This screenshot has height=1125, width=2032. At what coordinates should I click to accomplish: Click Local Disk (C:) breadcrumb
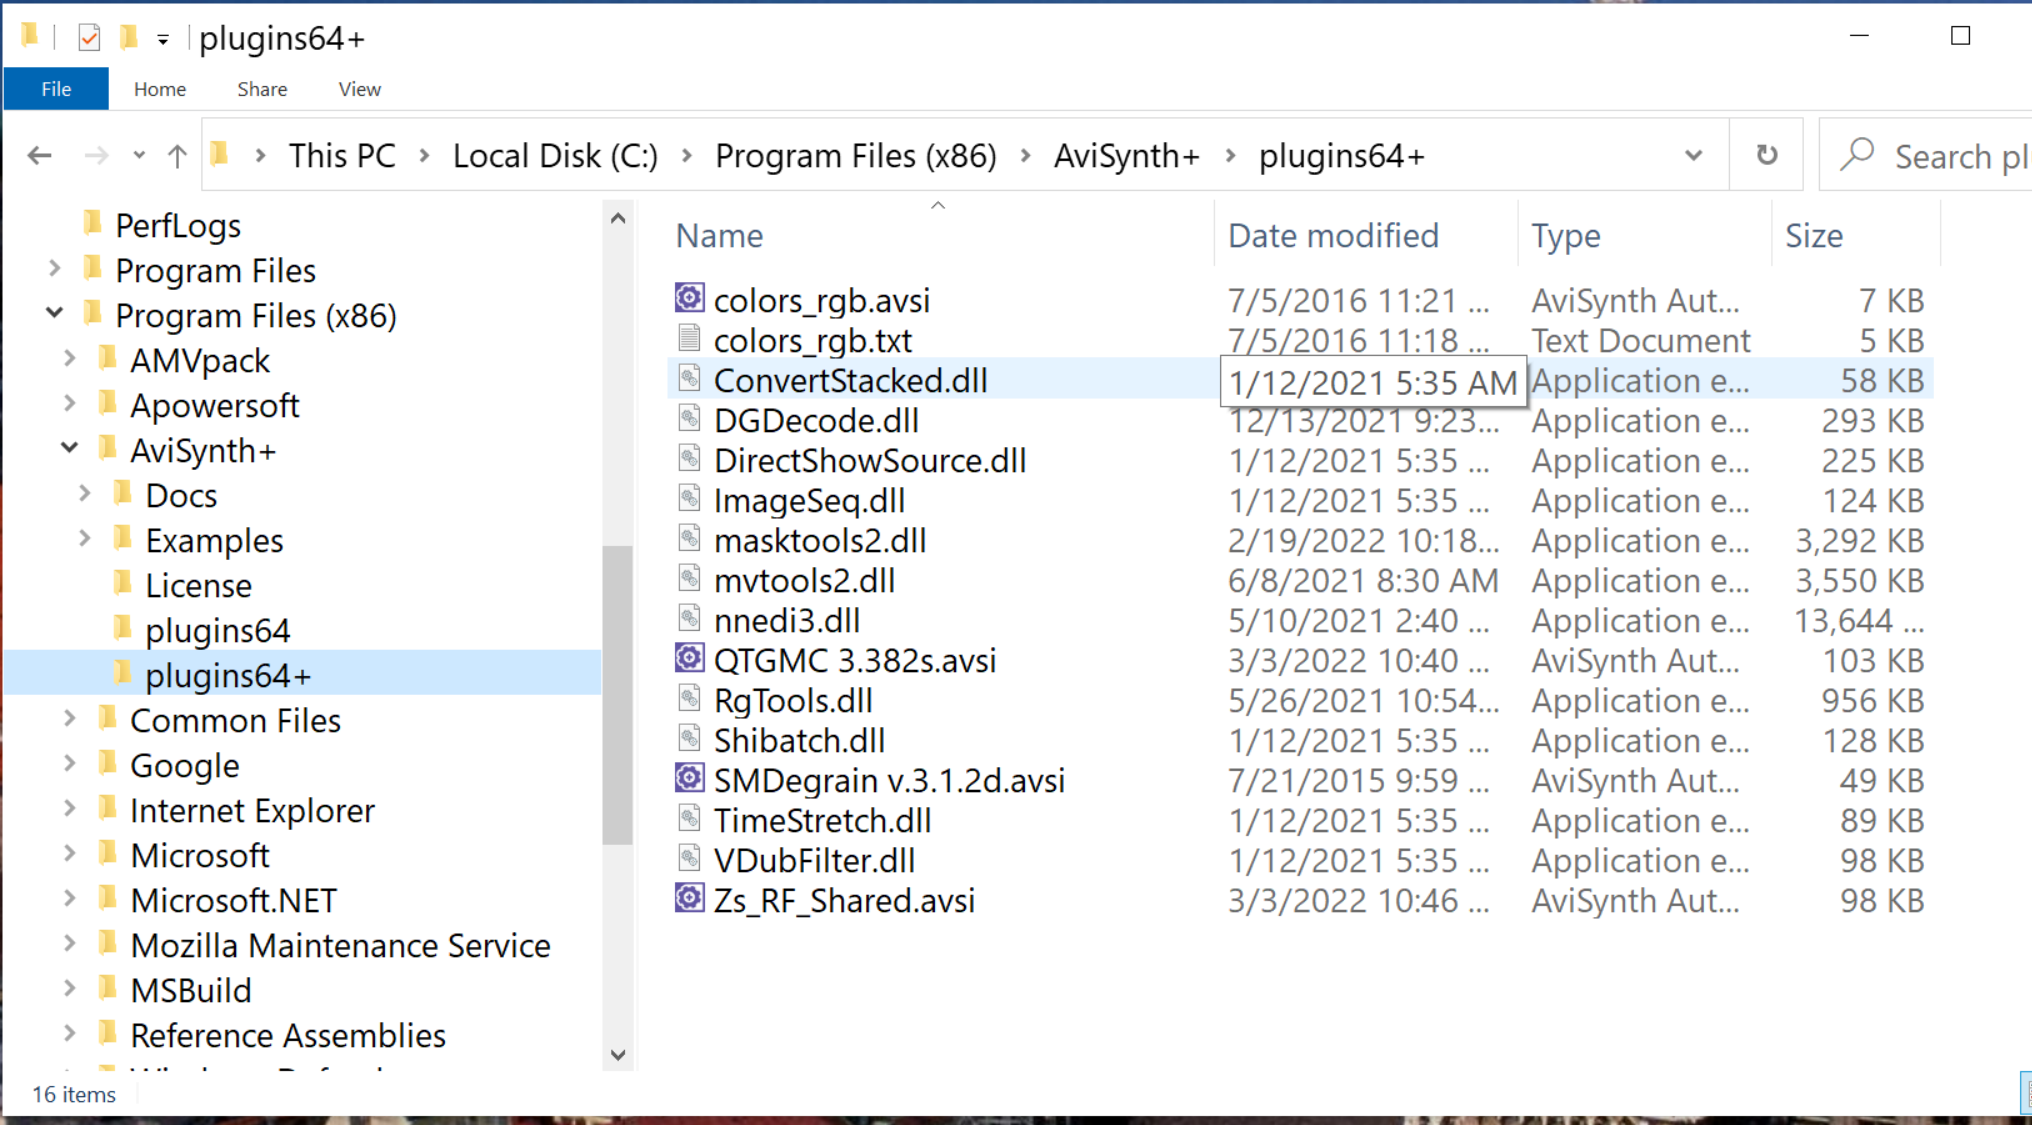[555, 156]
